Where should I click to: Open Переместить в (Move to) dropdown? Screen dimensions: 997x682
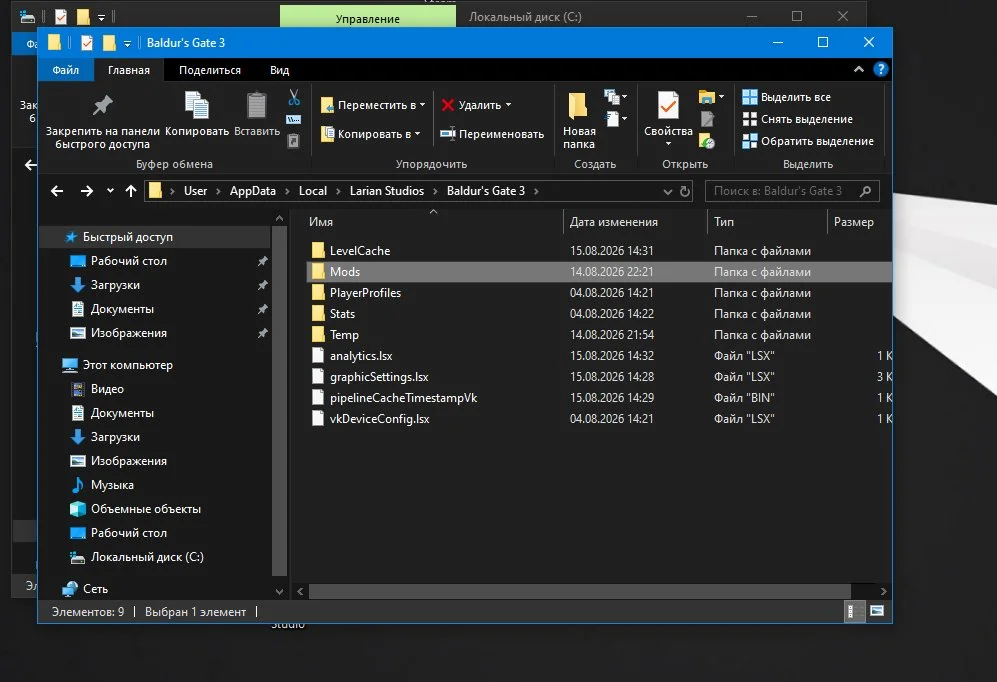pyautogui.click(x=373, y=105)
